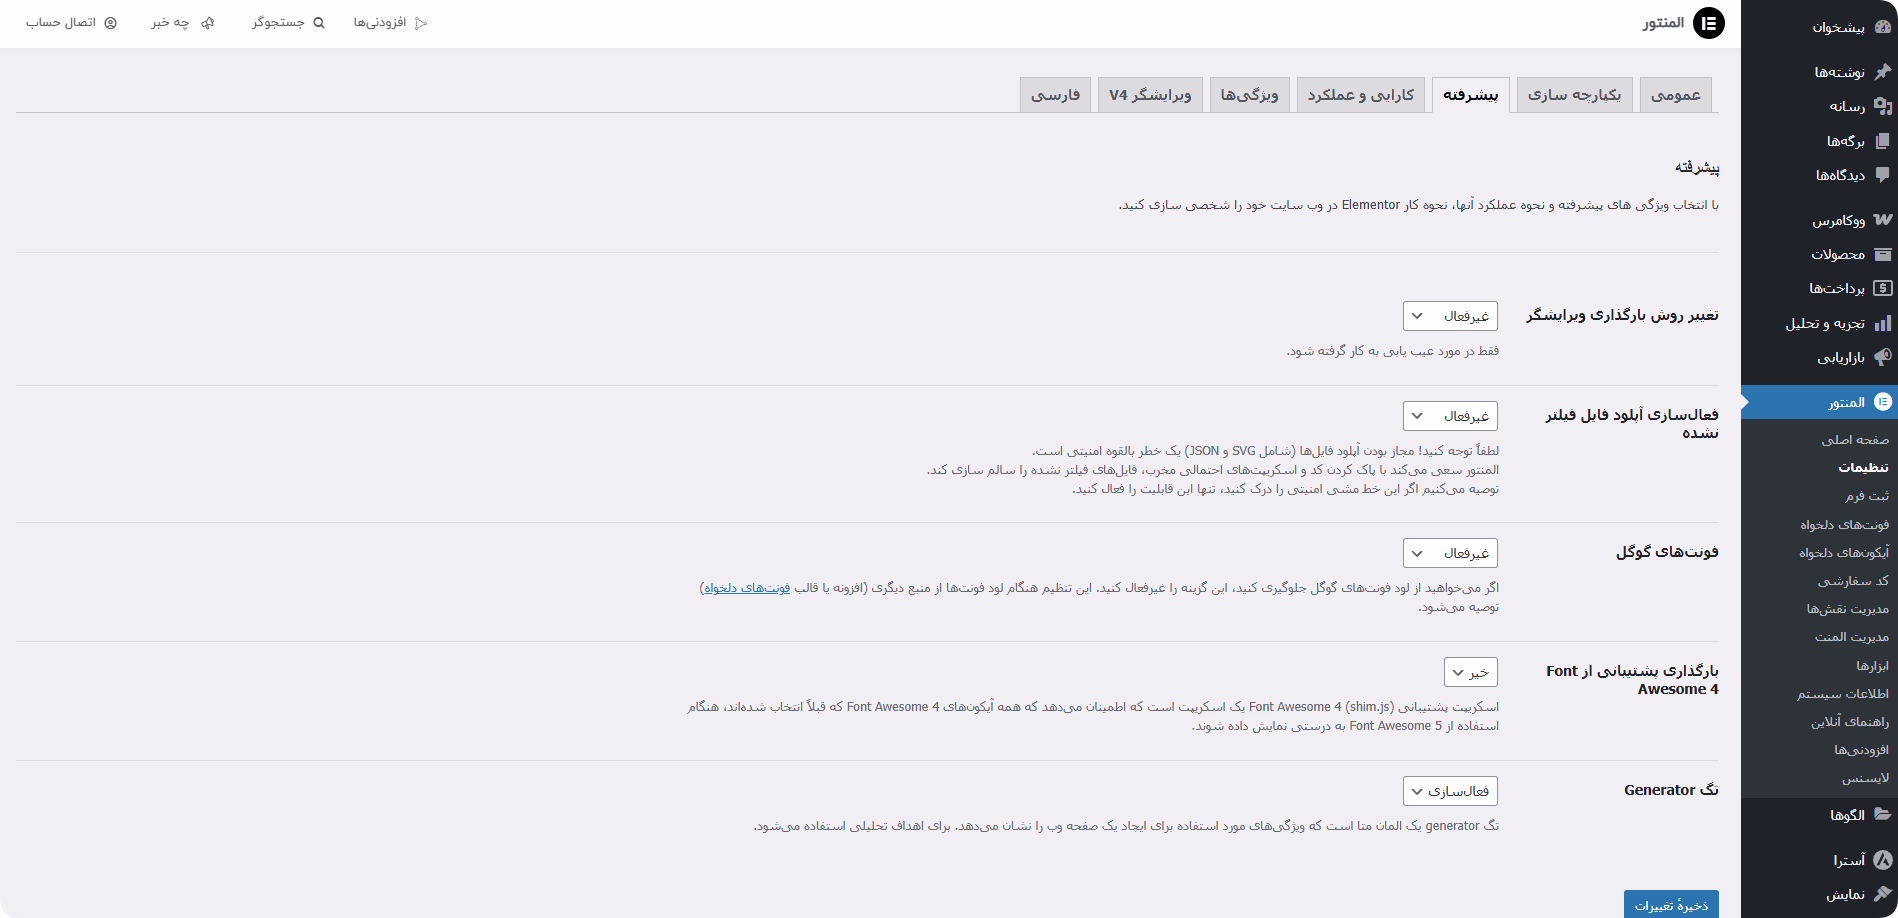
Task: Click the save changes (ذخیرهٔ تغییرات) button
Action: [x=1671, y=904]
